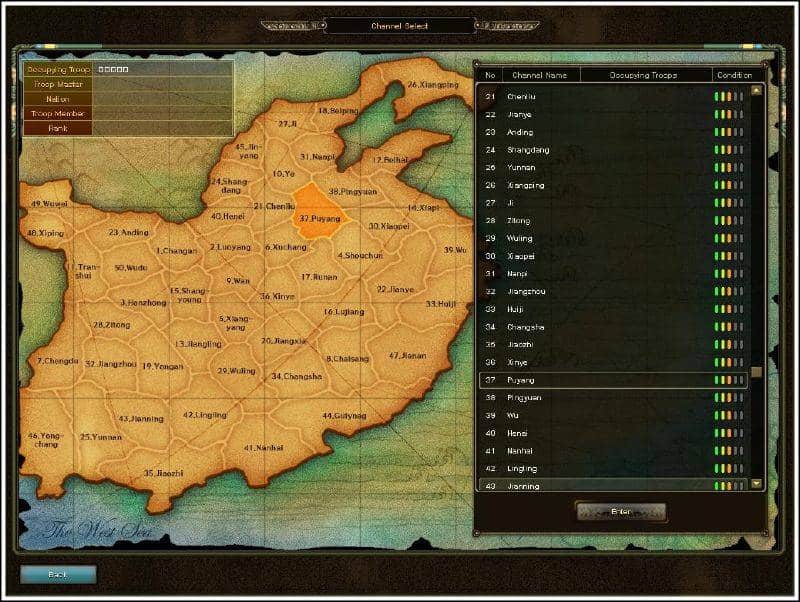The height and width of the screenshot is (602, 800).
Task: Select the 47.Jianan region on the map
Action: 408,356
